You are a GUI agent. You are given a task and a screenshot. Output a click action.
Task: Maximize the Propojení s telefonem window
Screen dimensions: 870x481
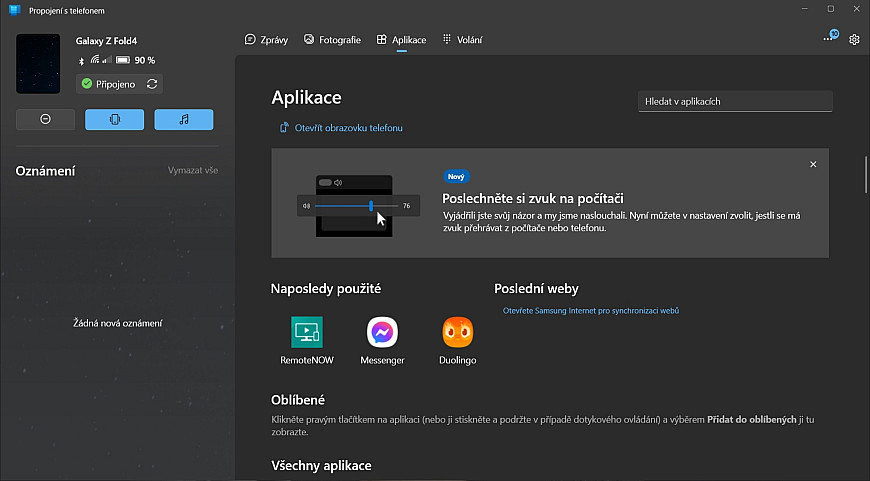[831, 9]
